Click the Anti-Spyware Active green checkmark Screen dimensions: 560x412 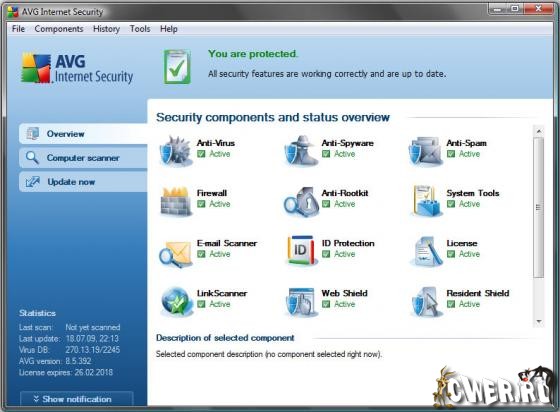coord(326,154)
